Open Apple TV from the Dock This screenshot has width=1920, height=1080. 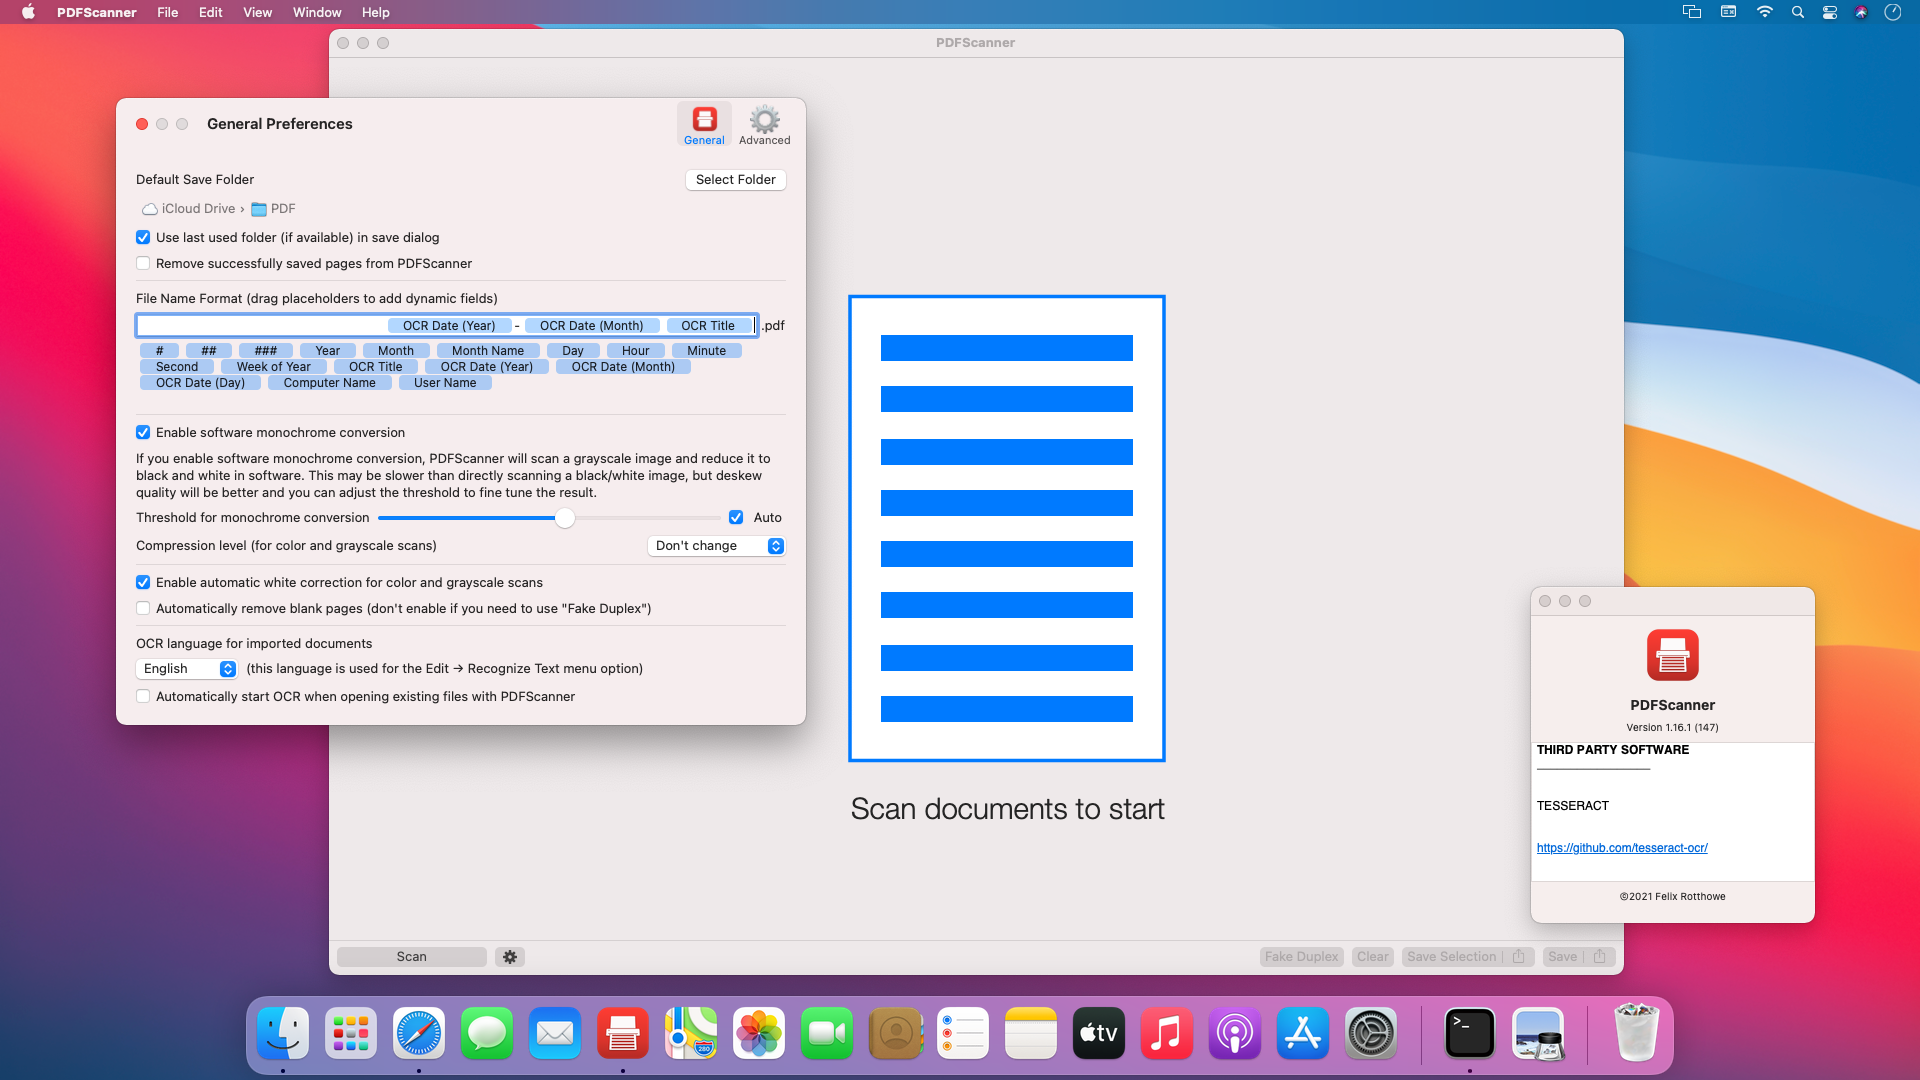pyautogui.click(x=1099, y=1033)
